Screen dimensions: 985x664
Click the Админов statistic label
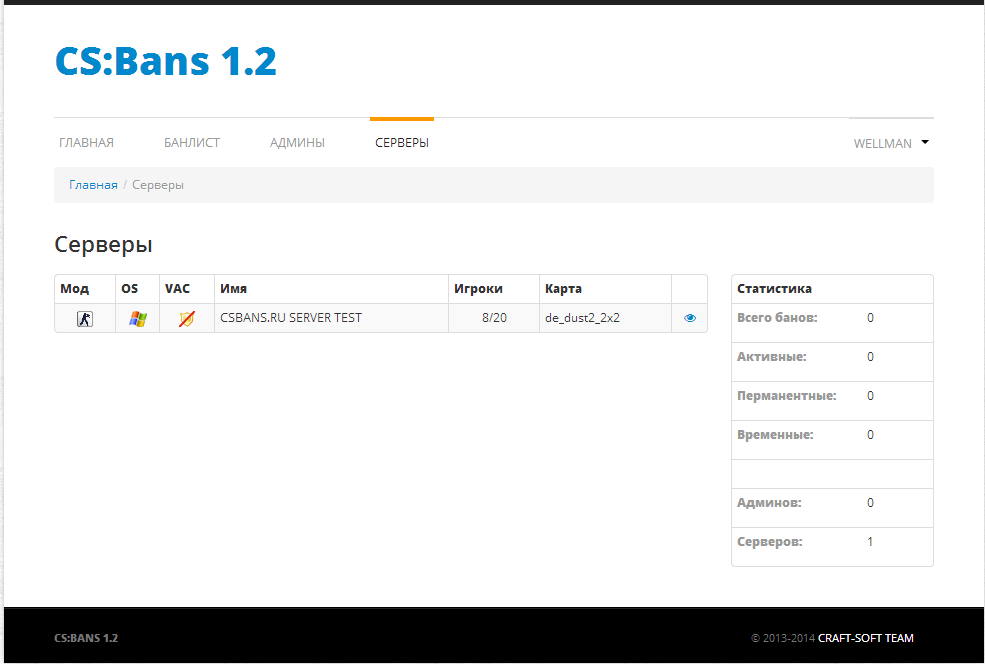pyautogui.click(x=769, y=503)
